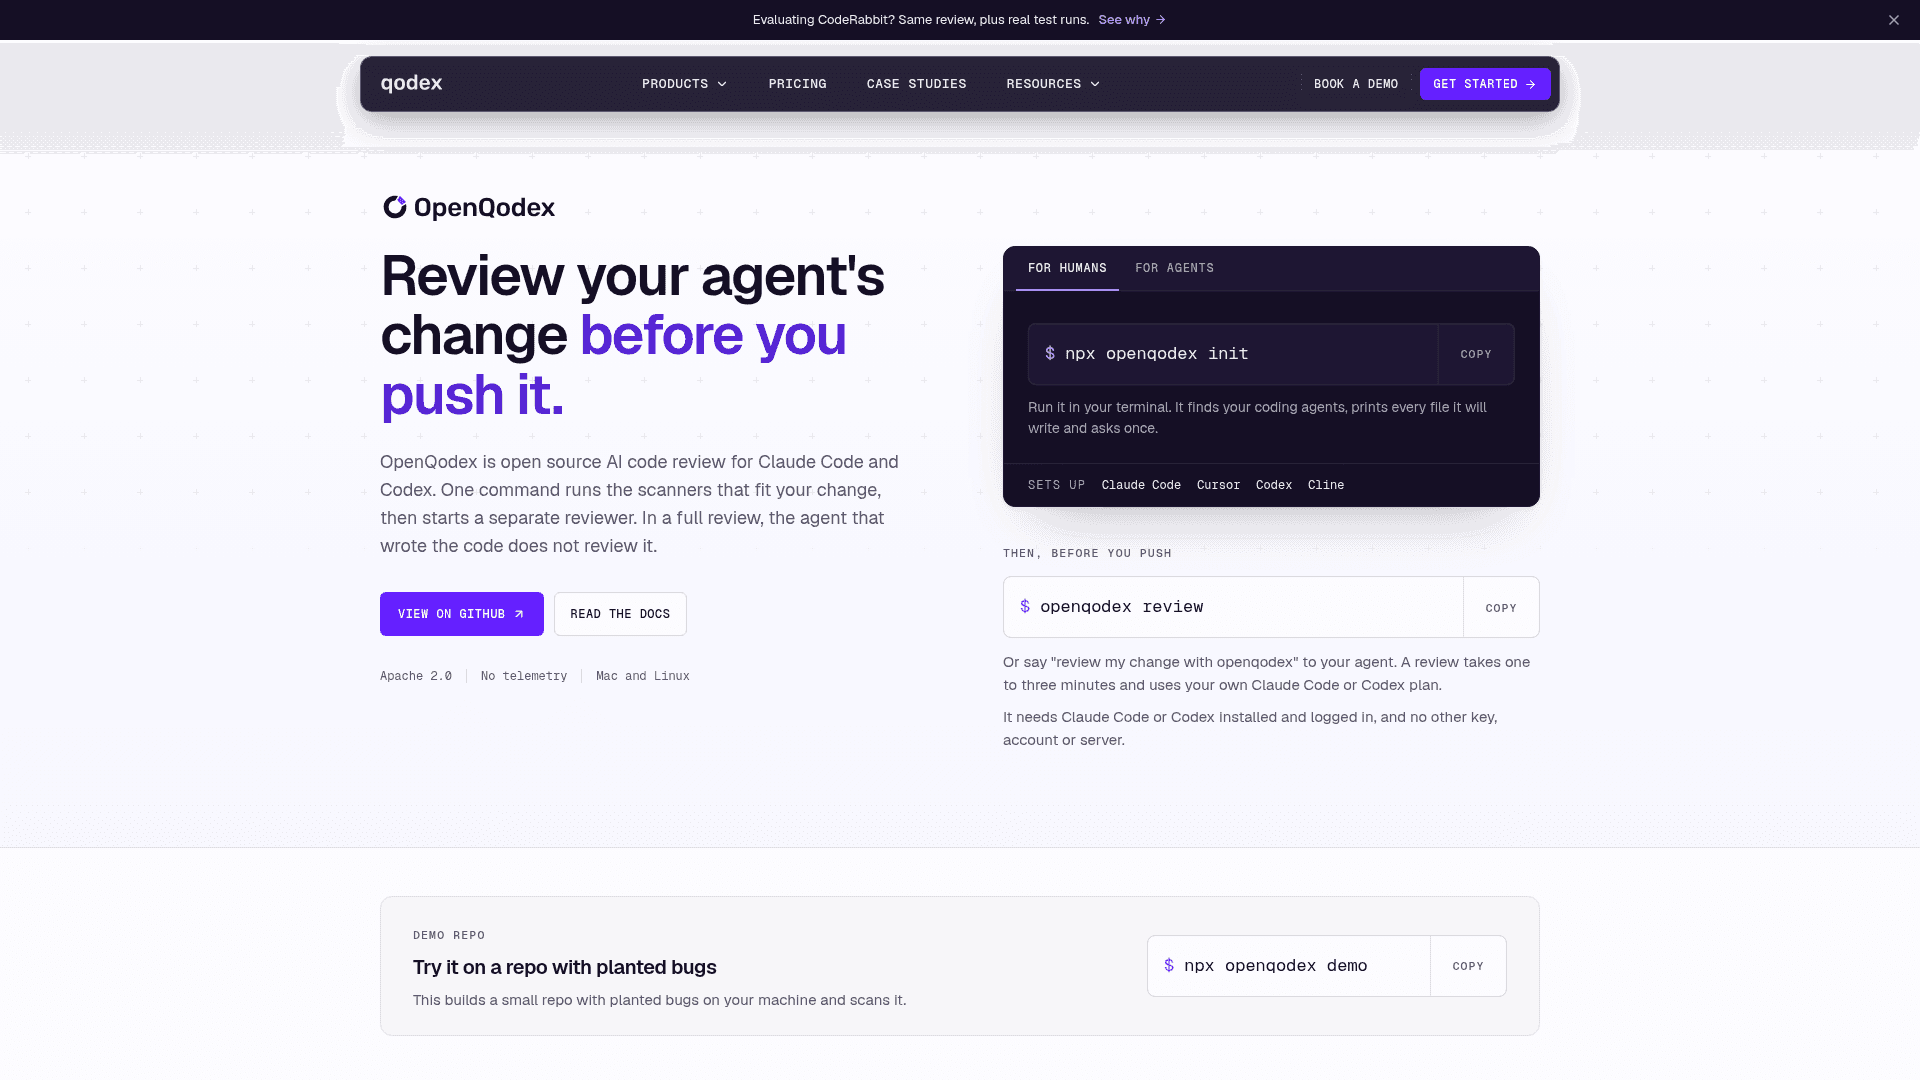Open Case Studies in the navbar
Image resolution: width=1920 pixels, height=1080 pixels.
(x=916, y=84)
